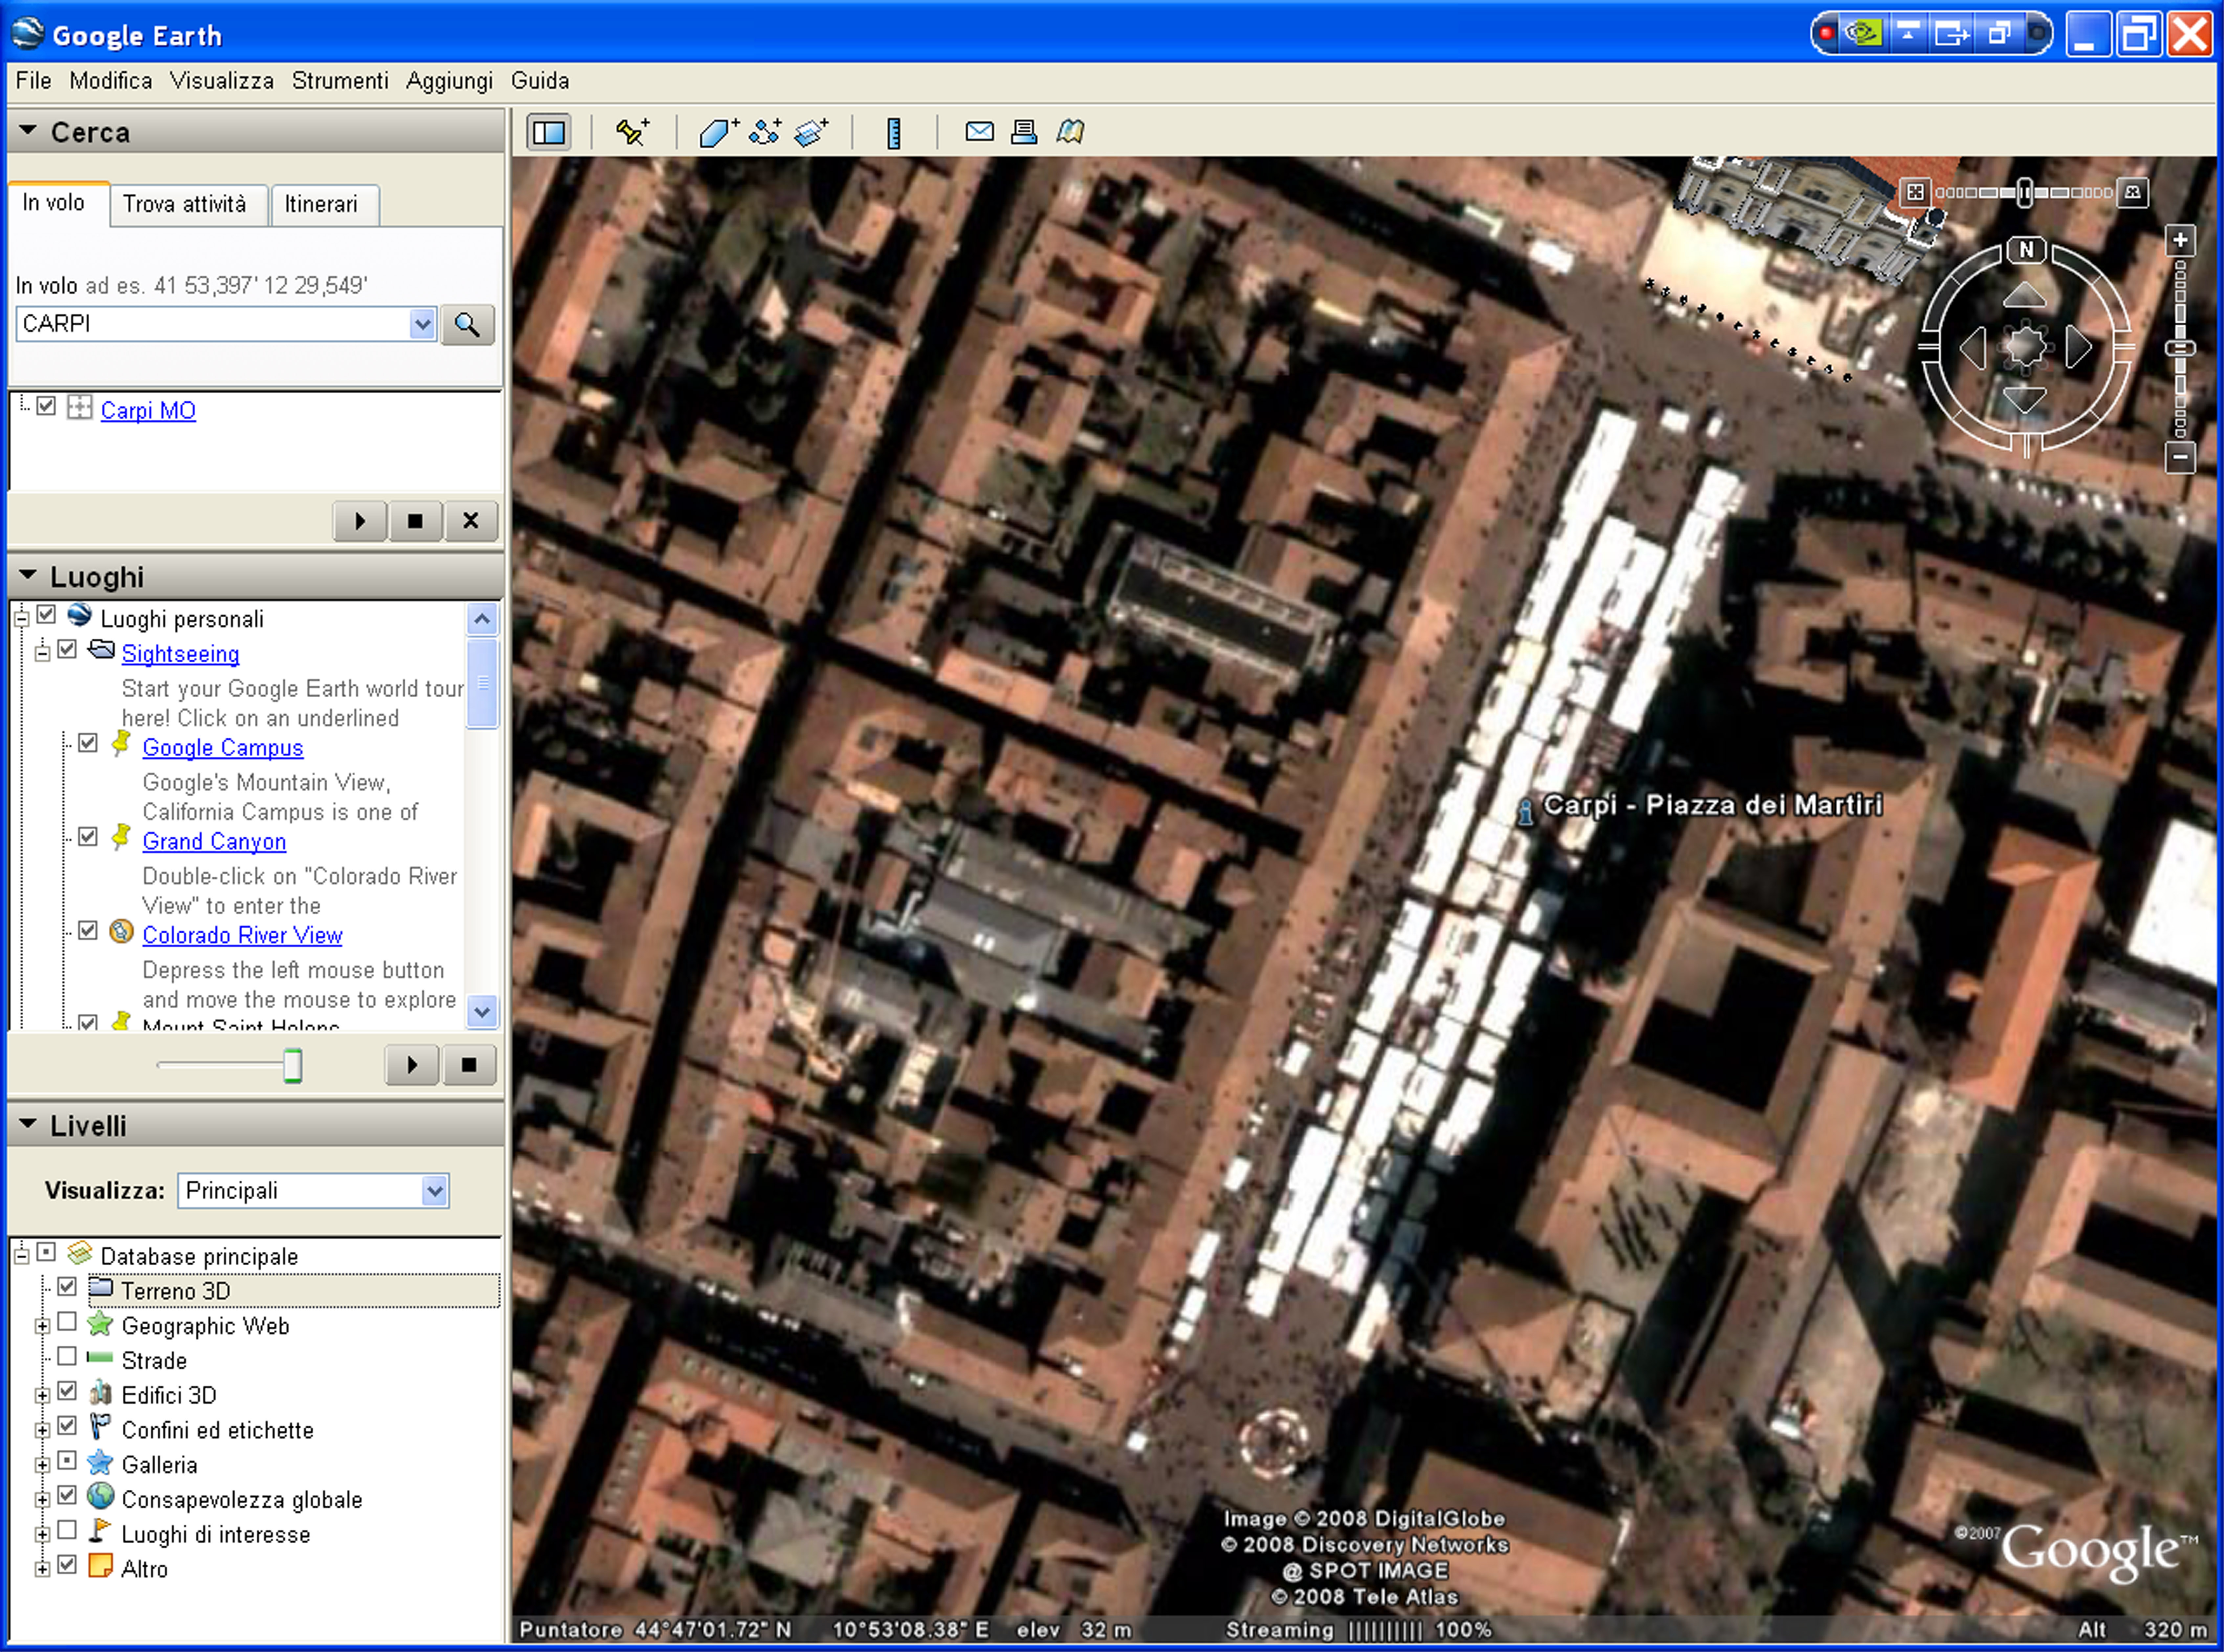Enable the Luoghi di interesse layer
Viewport: 2224px width, 1652px height.
67,1530
